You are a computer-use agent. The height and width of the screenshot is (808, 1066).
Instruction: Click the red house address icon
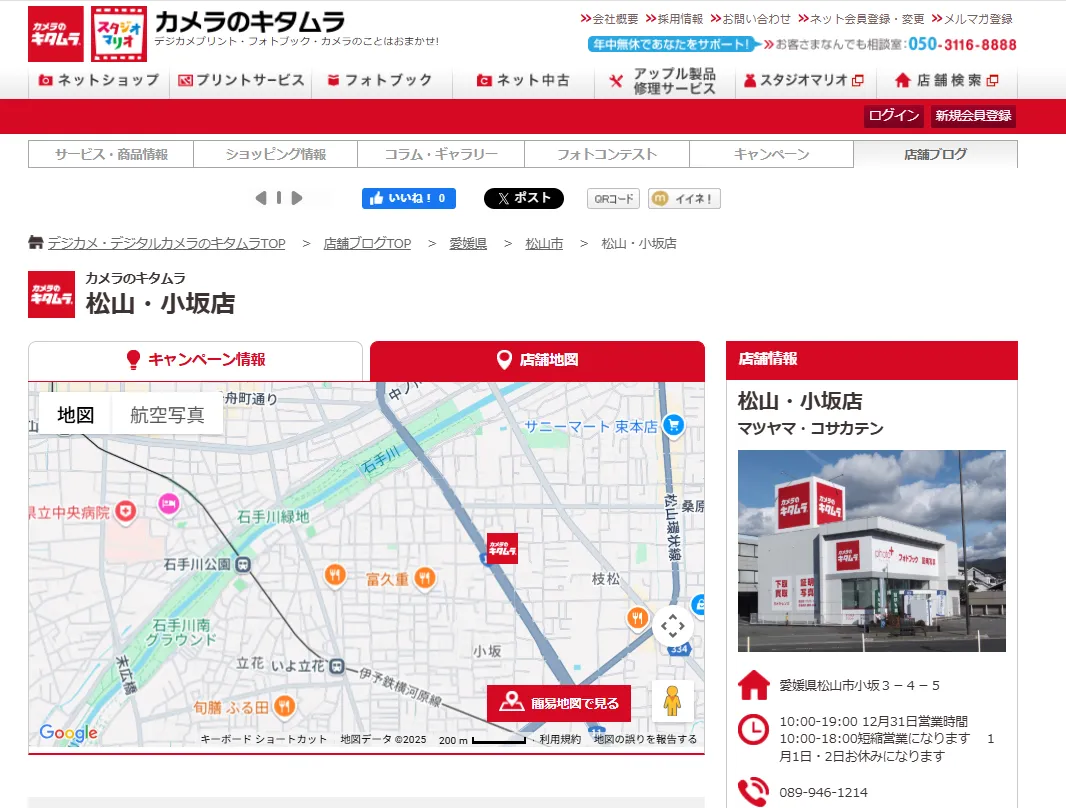pyautogui.click(x=753, y=685)
